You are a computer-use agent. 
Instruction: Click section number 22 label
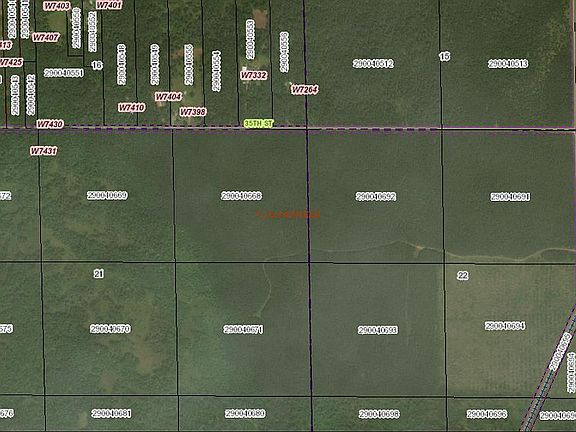(x=462, y=276)
